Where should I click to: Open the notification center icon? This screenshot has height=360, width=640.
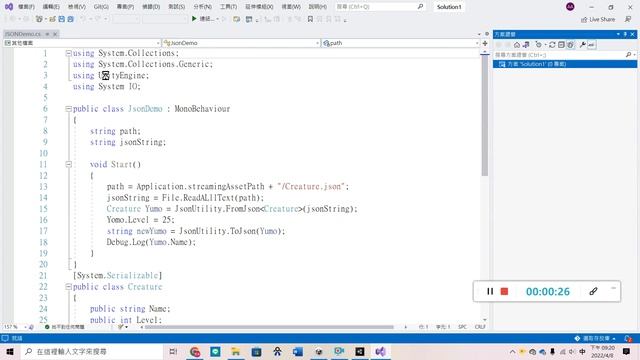pyautogui.click(x=627, y=351)
